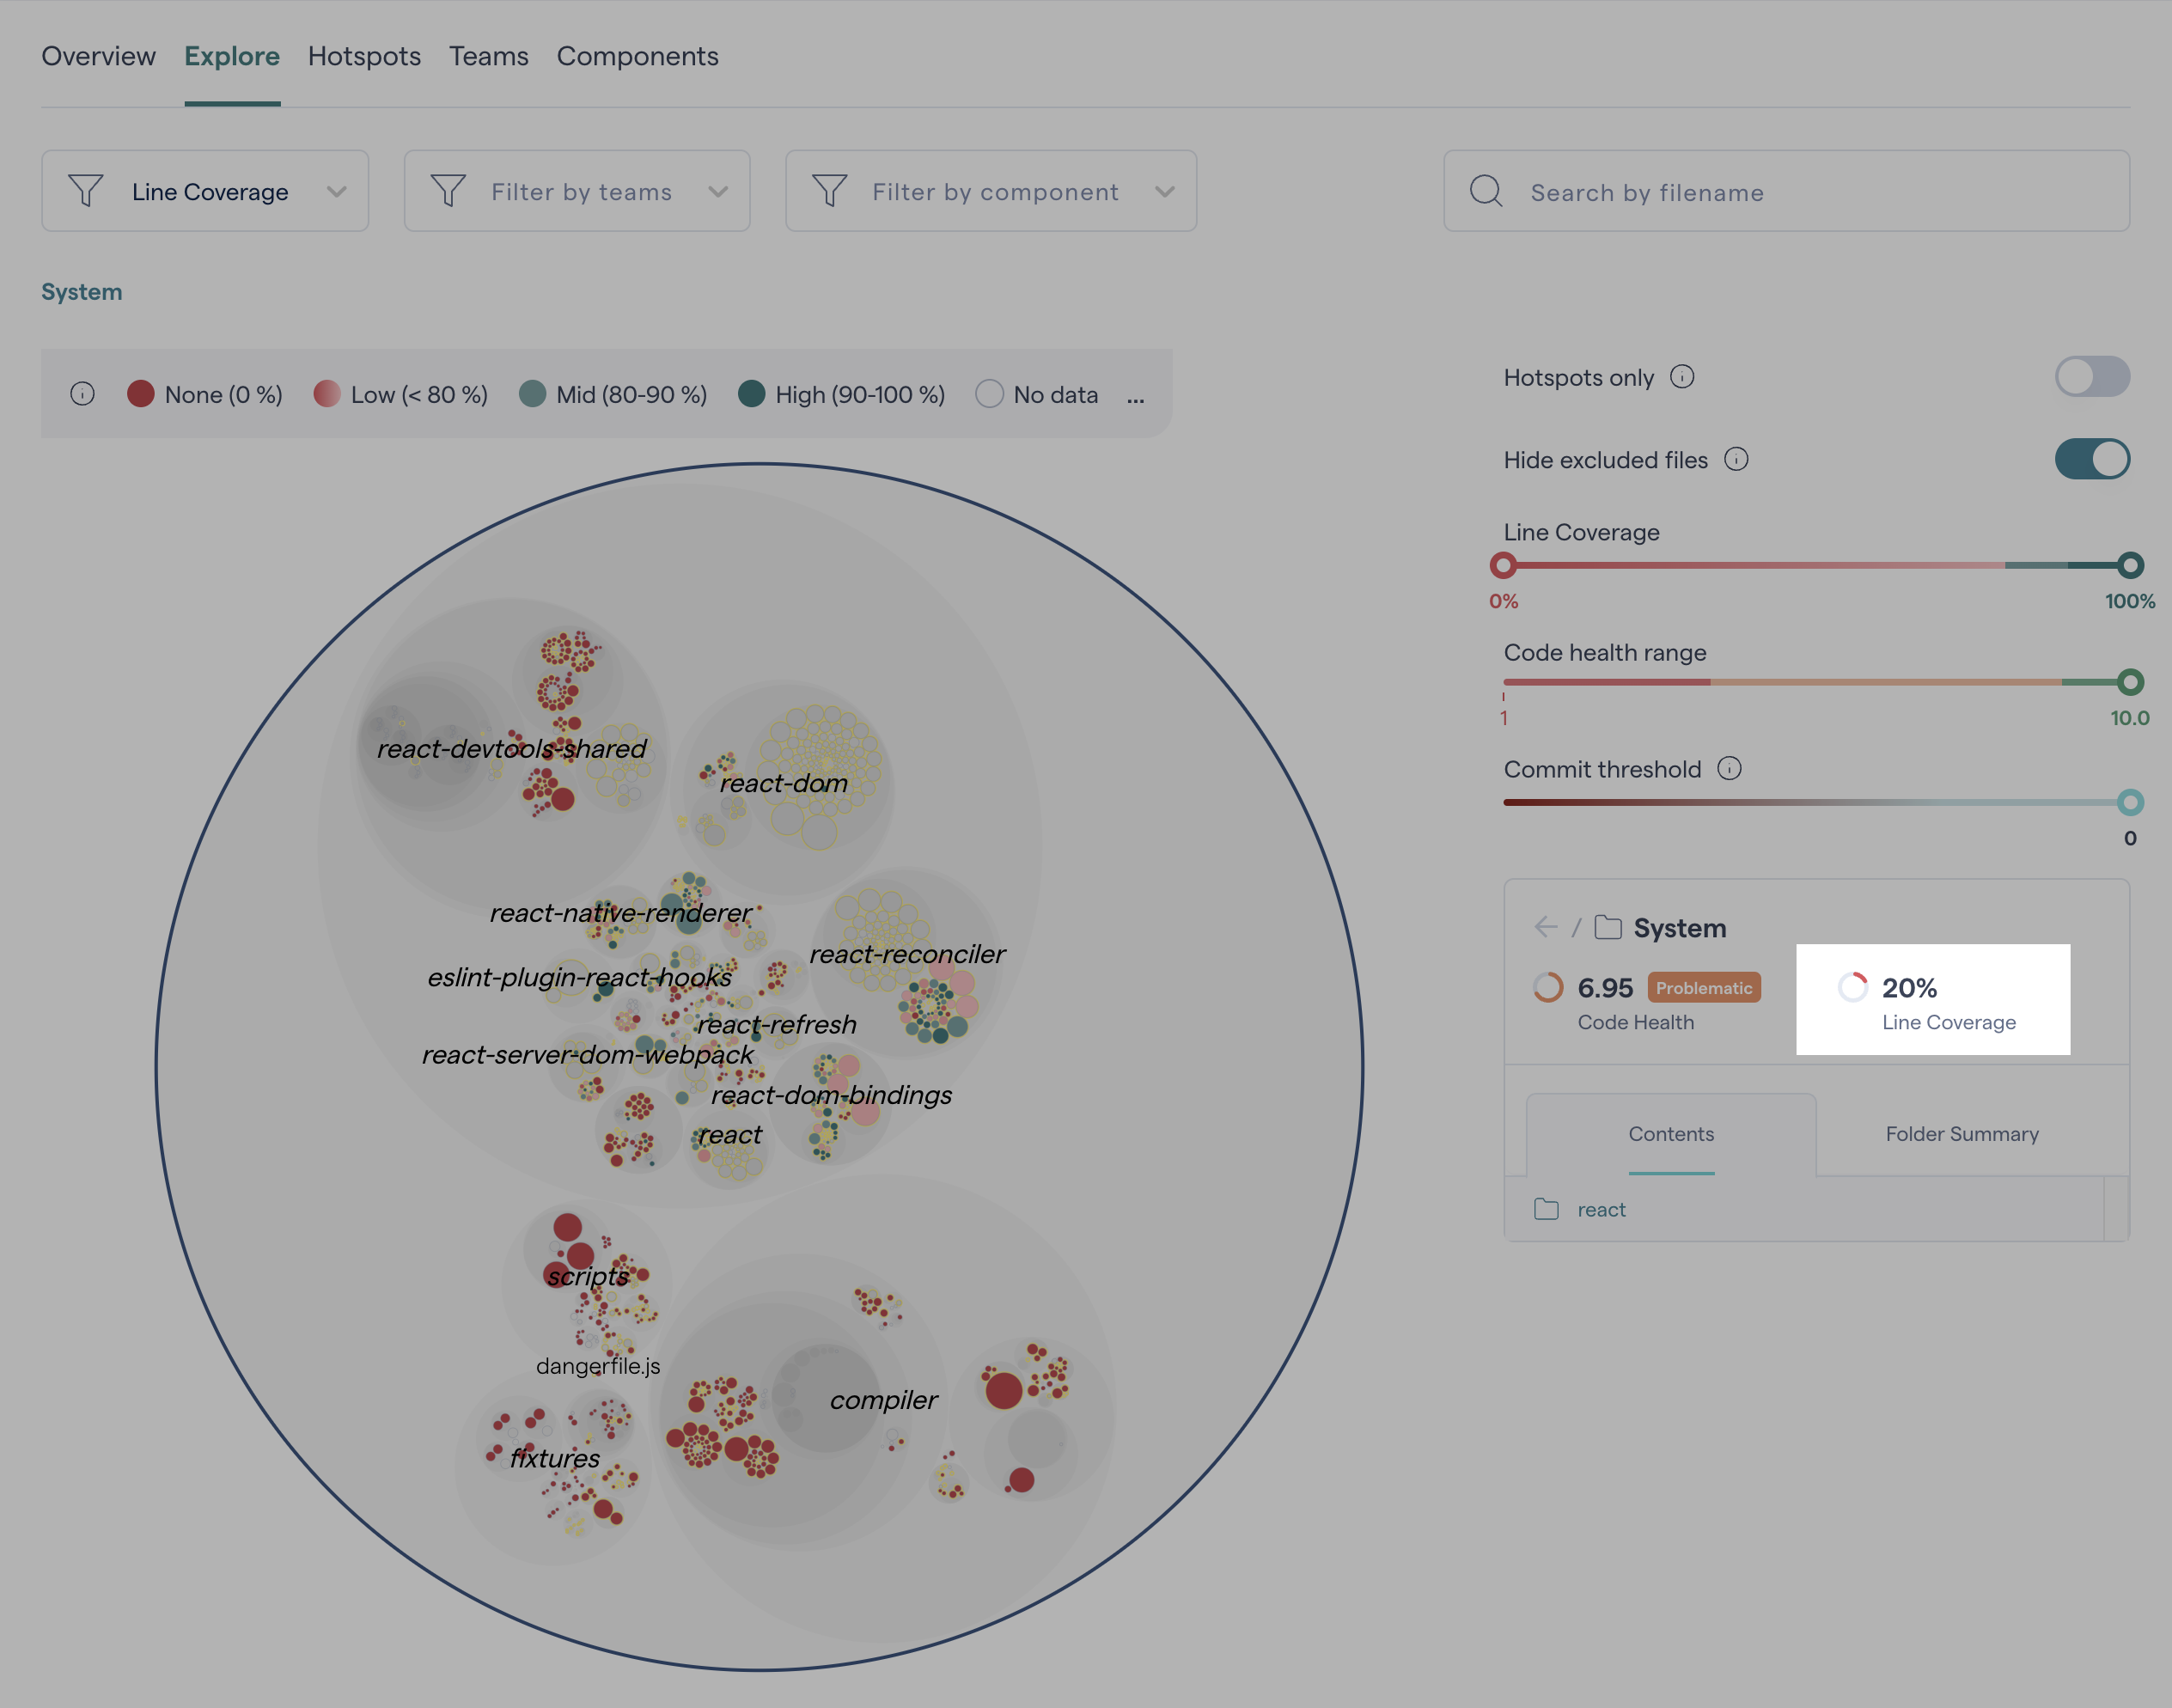Select the compiler bubble in the map
The image size is (2172, 1708).
pos(884,1400)
